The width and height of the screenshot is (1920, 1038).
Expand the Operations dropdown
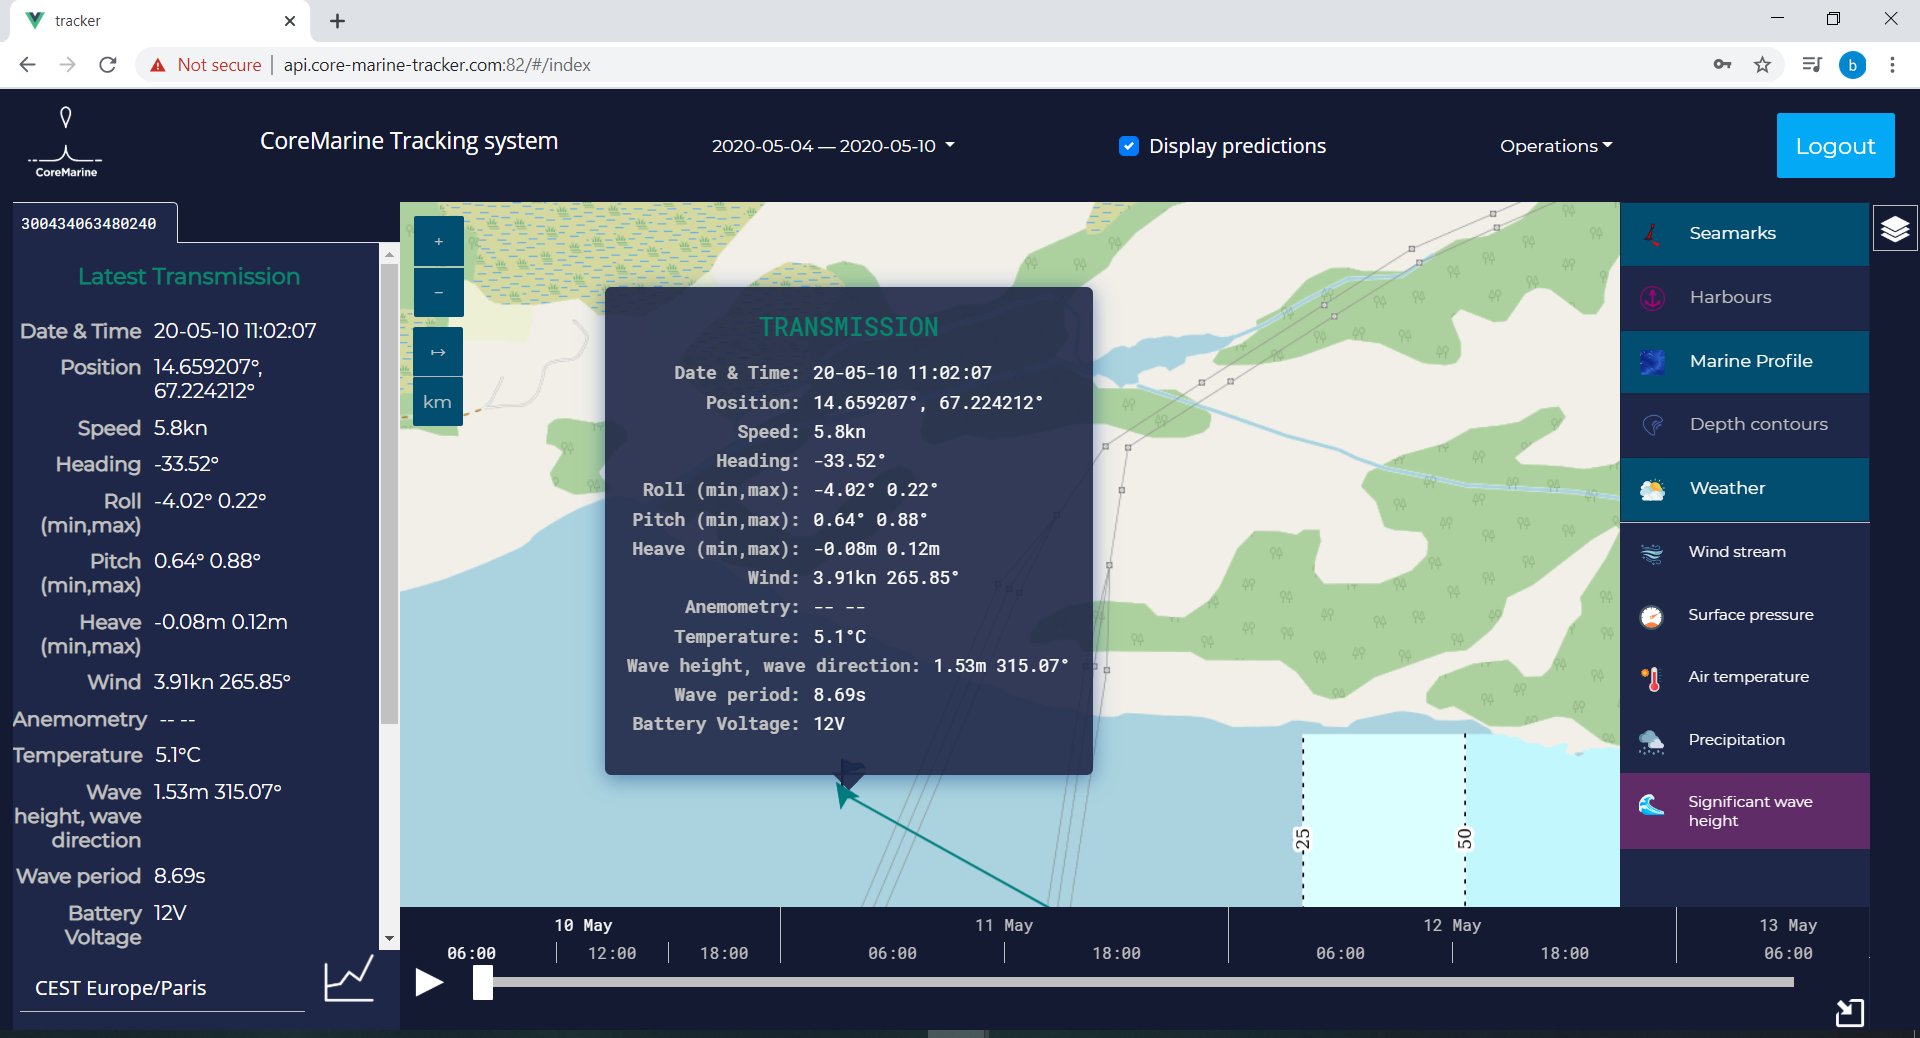click(1555, 146)
